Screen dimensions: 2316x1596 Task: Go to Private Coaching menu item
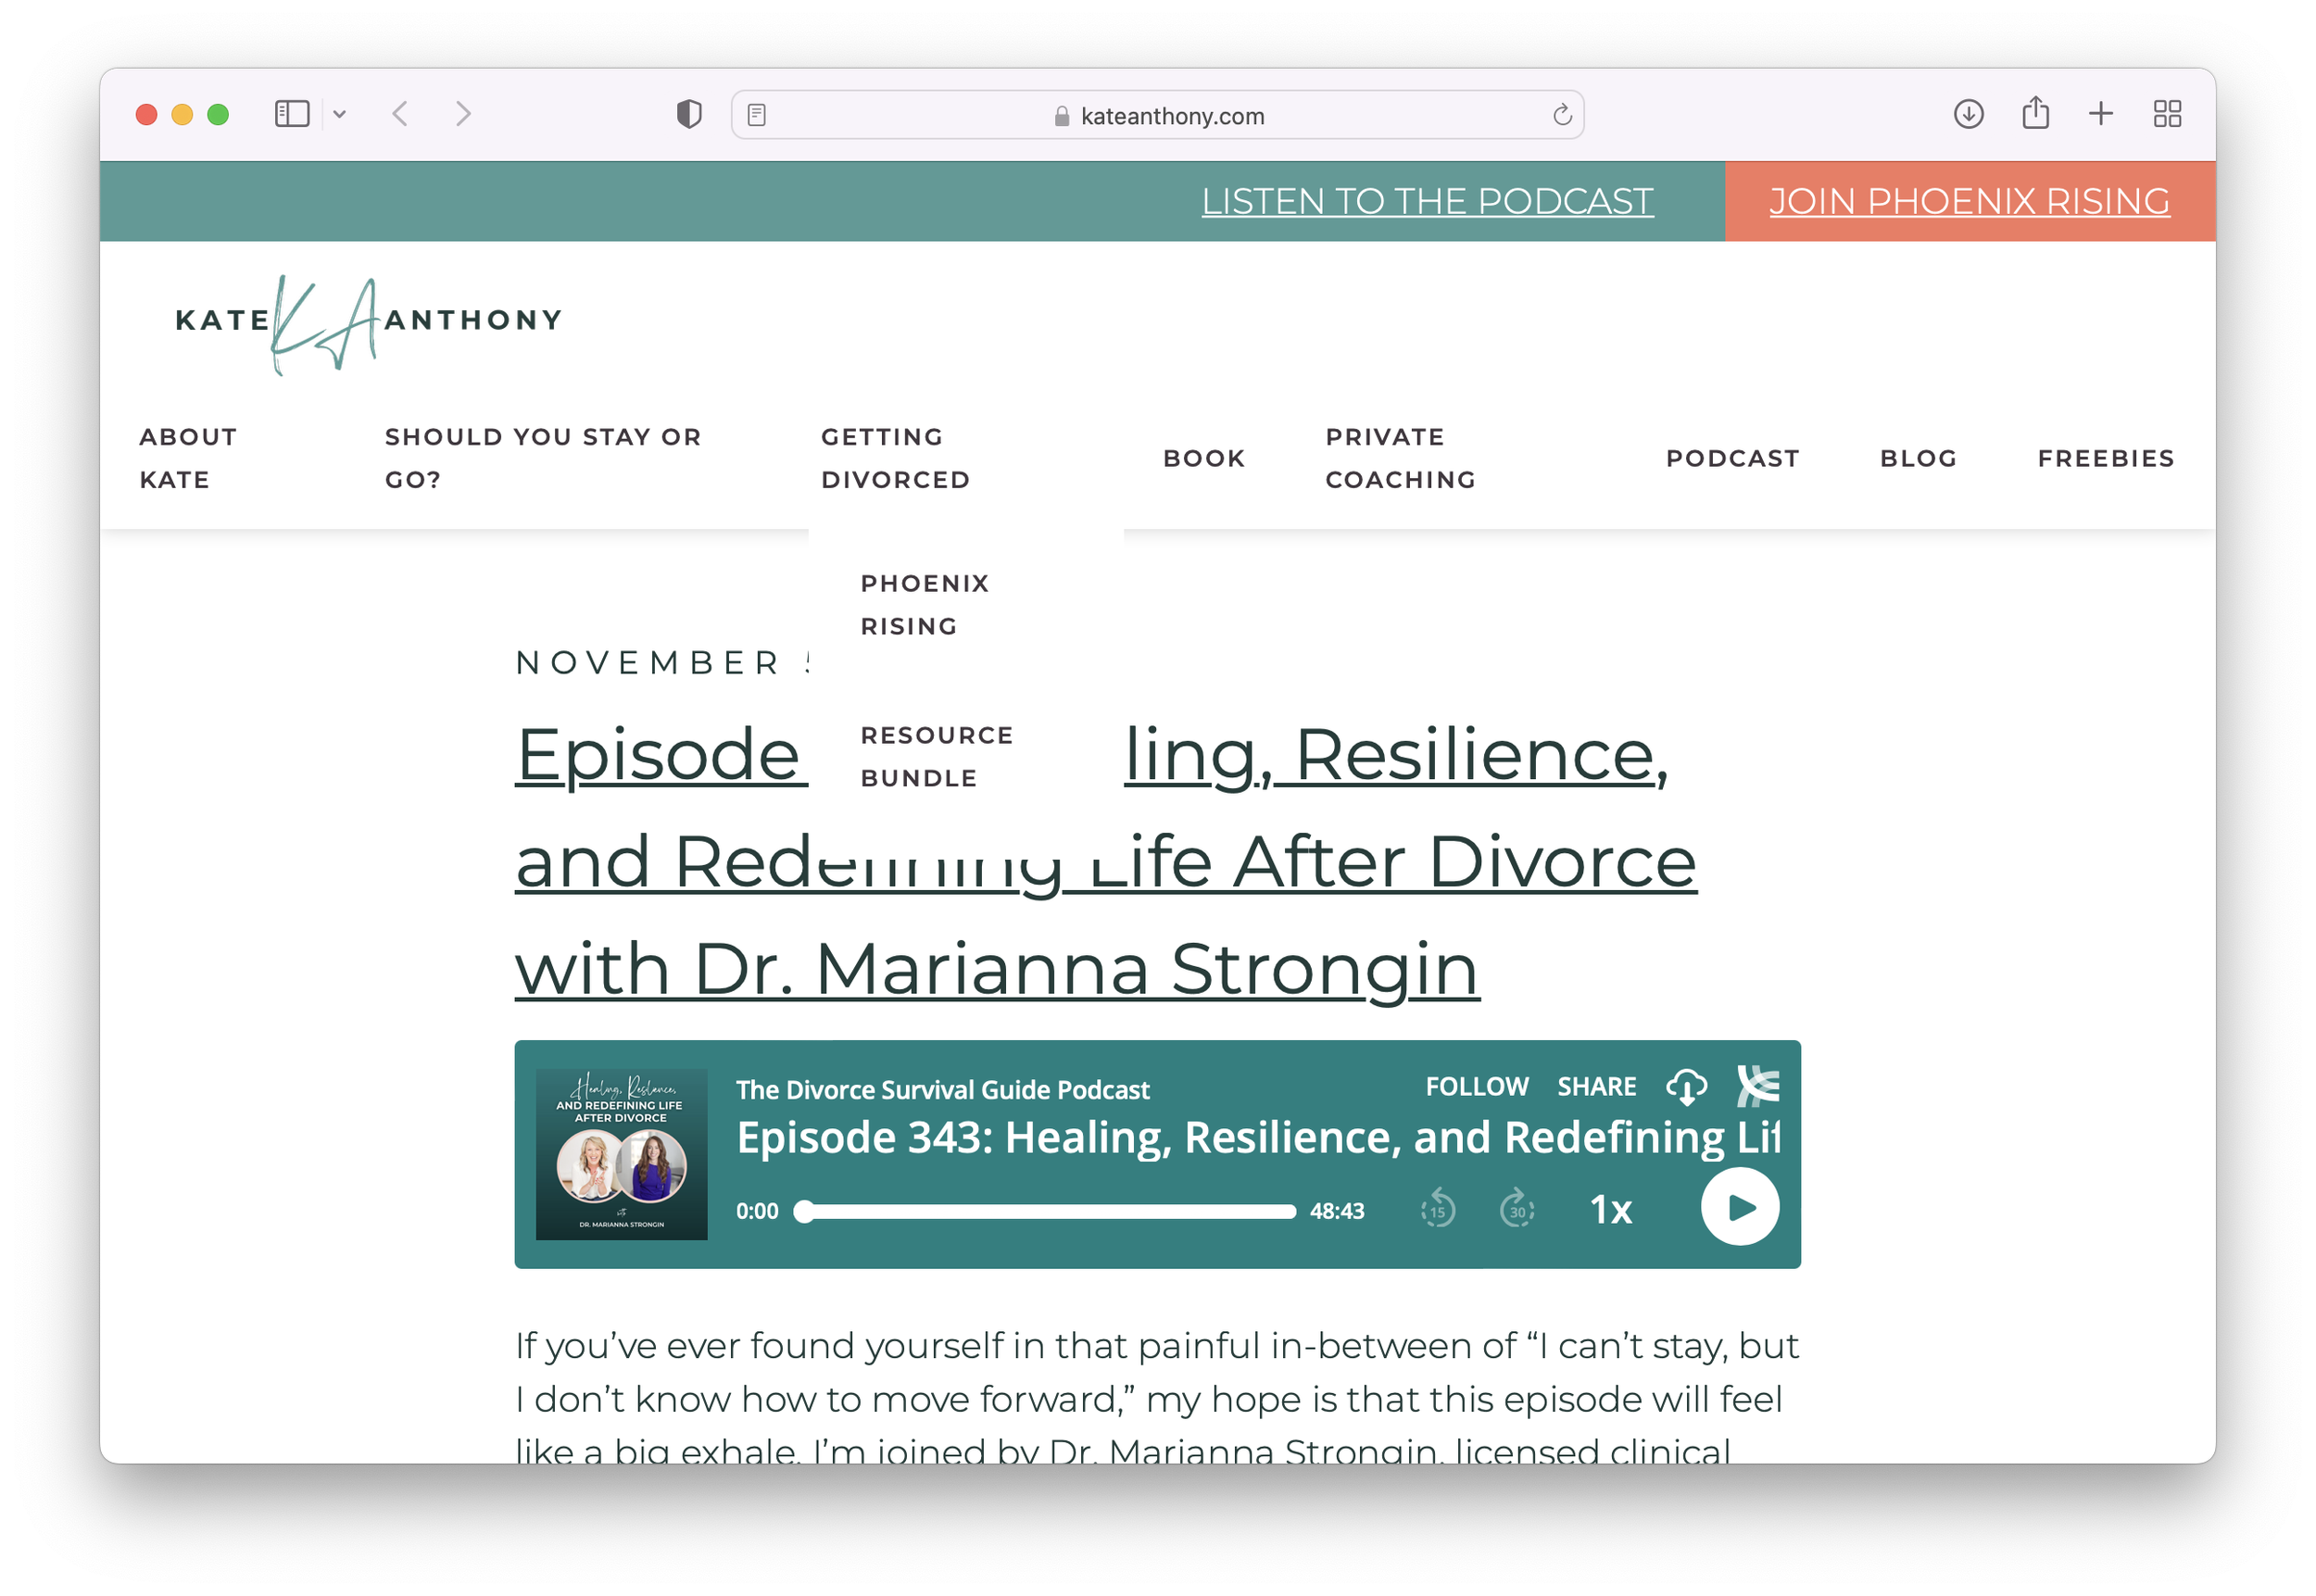coord(1400,458)
